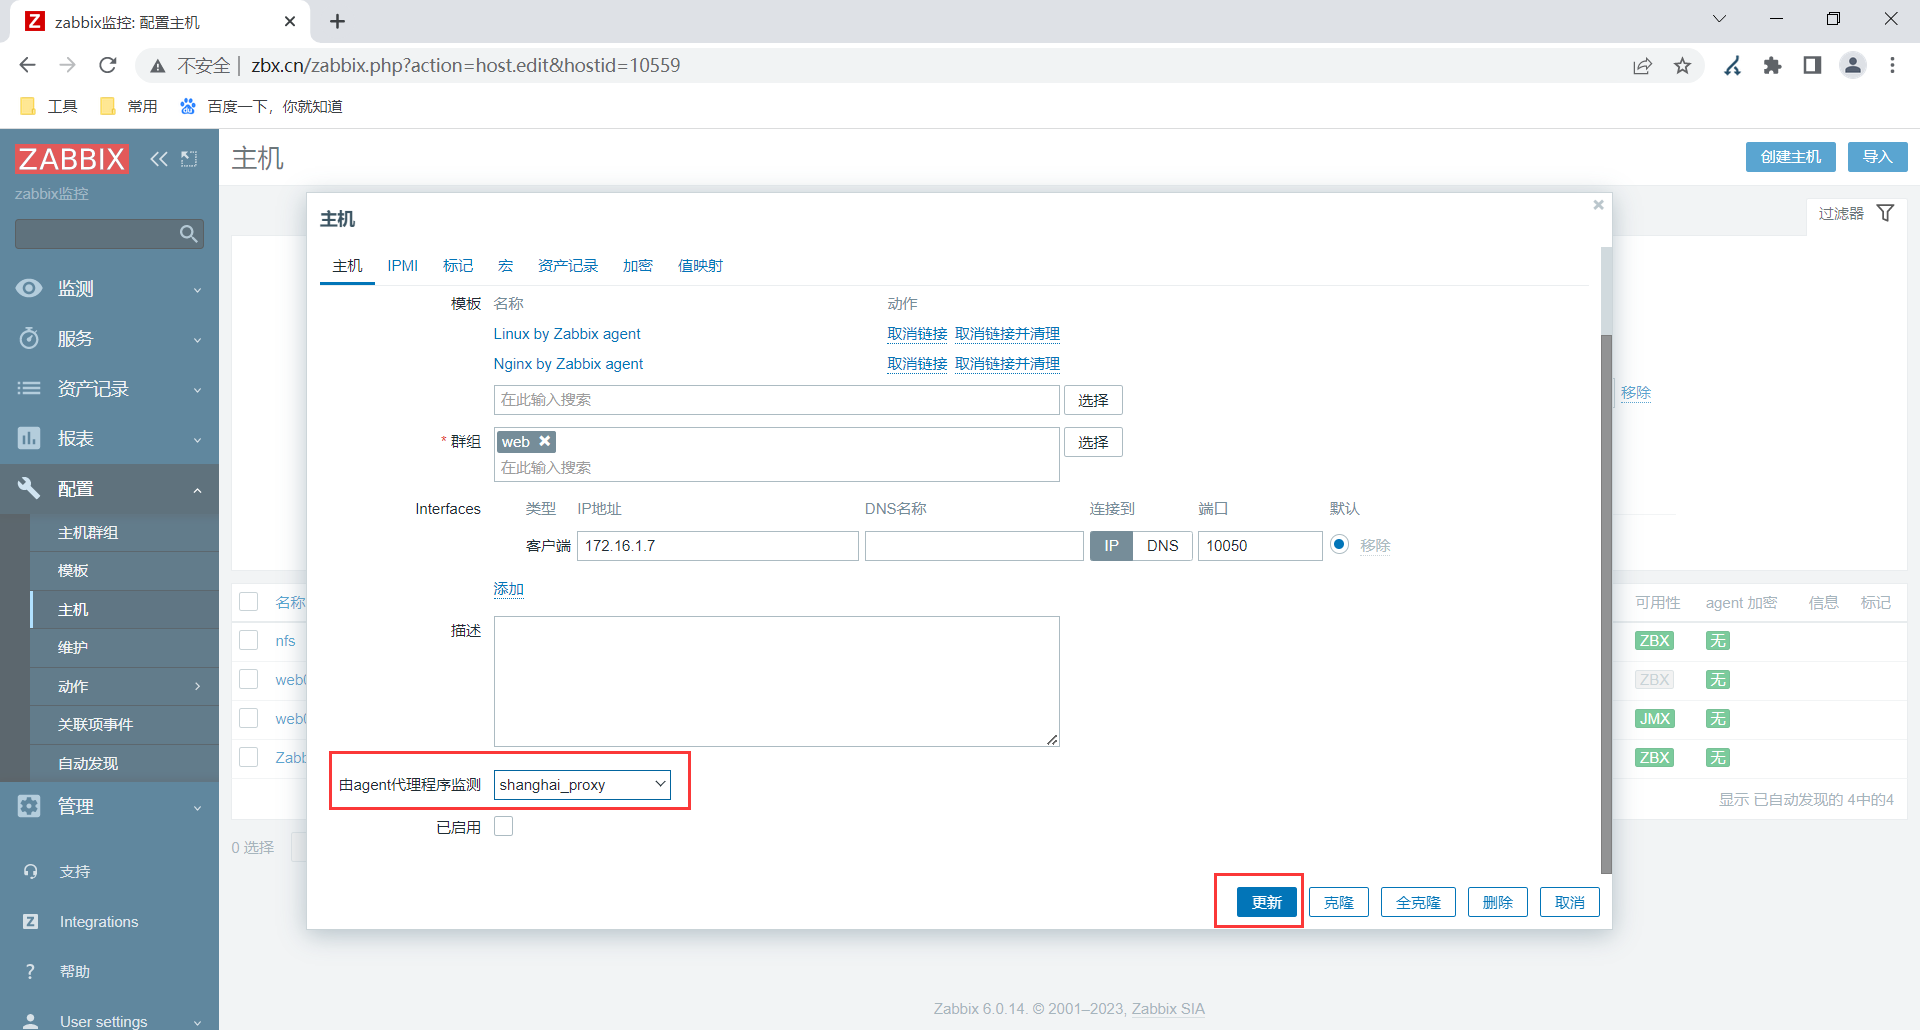Click the IP address field 172.16.1.7
This screenshot has height=1030, width=1920.
pos(718,545)
